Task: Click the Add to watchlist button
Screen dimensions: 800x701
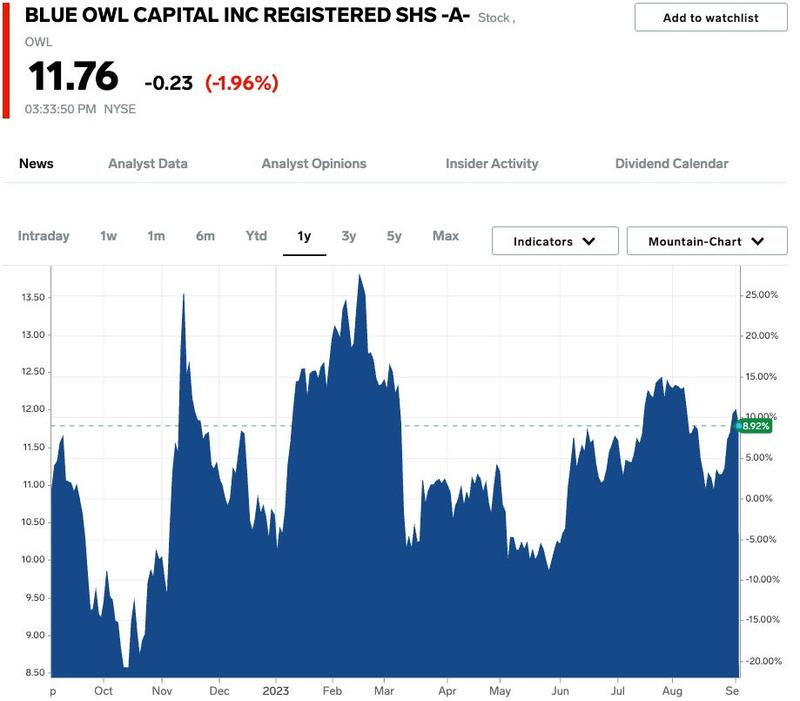Action: [710, 18]
